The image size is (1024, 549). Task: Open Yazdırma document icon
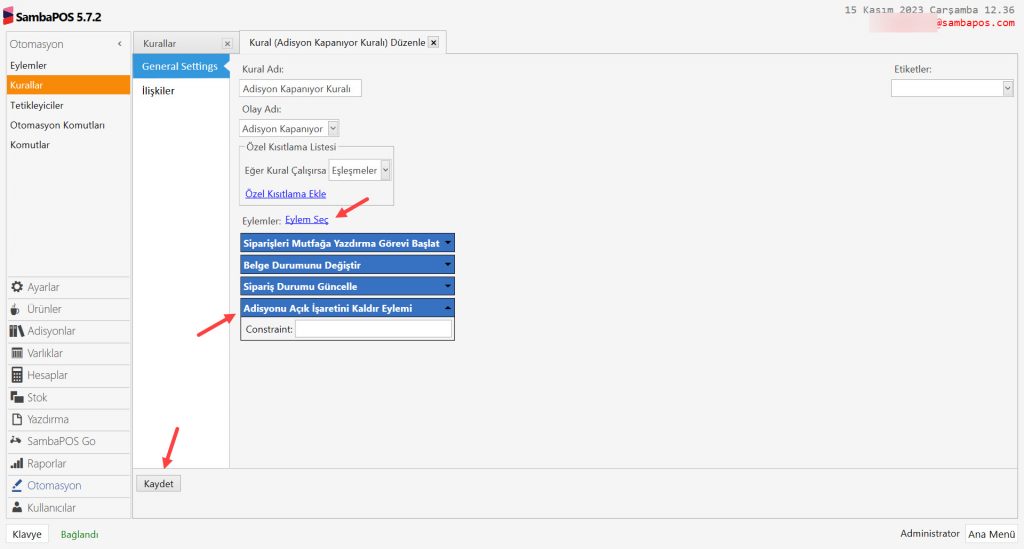coord(17,419)
